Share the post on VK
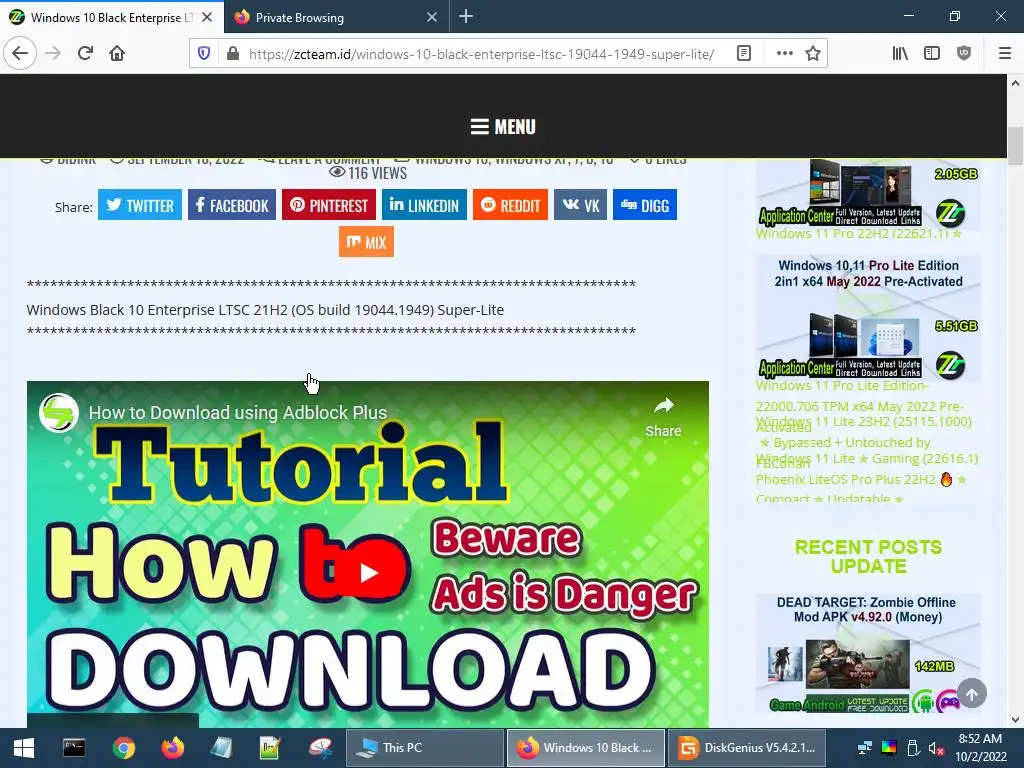The height and width of the screenshot is (768, 1024). tap(581, 205)
